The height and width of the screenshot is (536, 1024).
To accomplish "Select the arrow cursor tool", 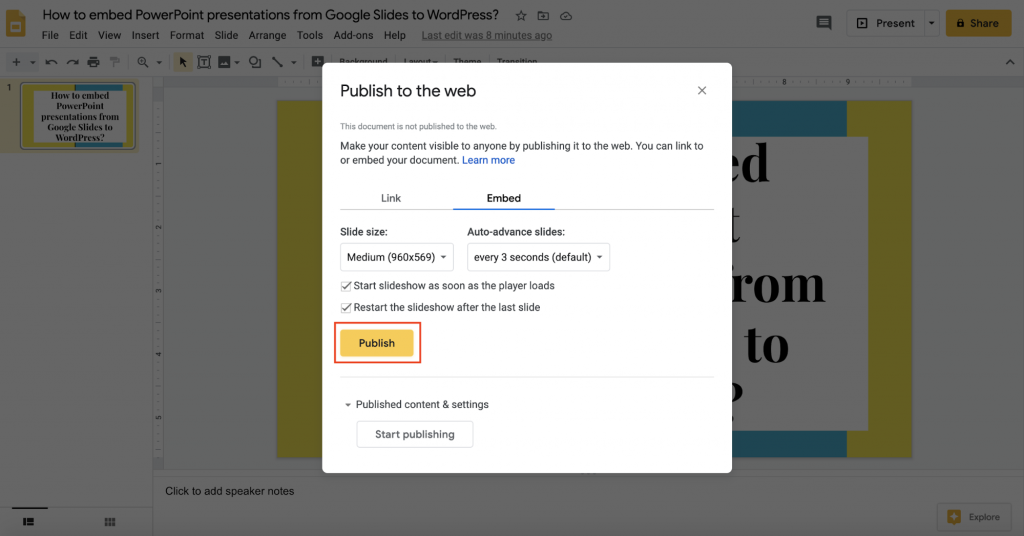I will coord(183,62).
